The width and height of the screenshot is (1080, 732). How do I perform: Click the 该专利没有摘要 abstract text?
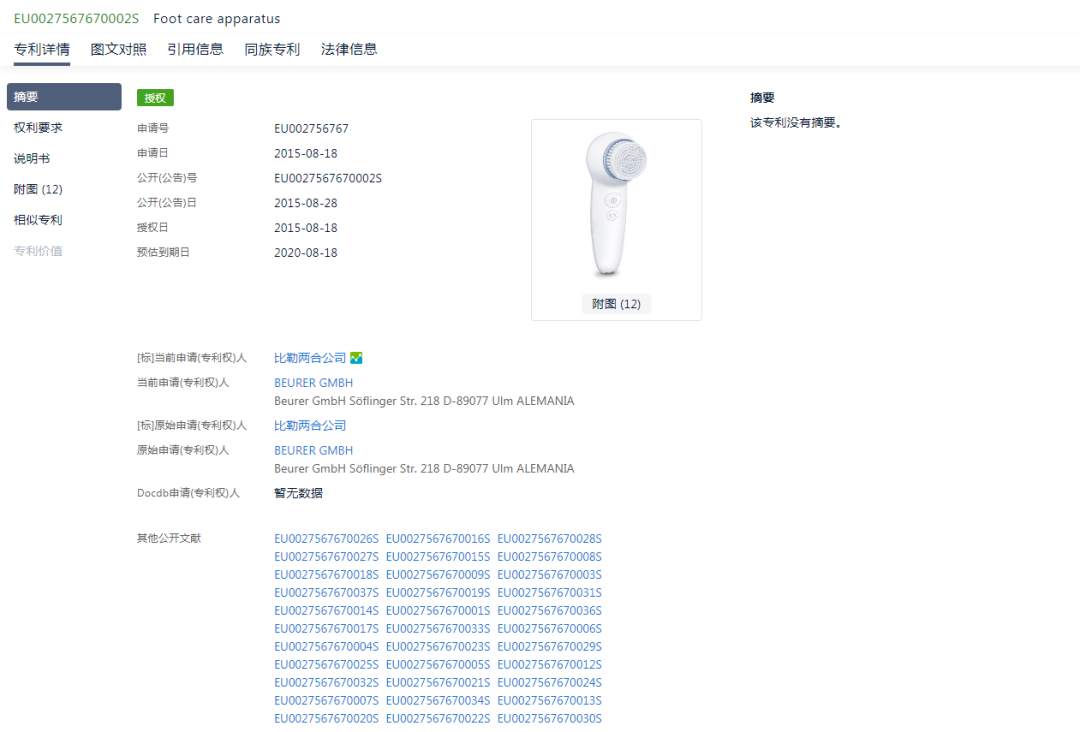pos(796,123)
